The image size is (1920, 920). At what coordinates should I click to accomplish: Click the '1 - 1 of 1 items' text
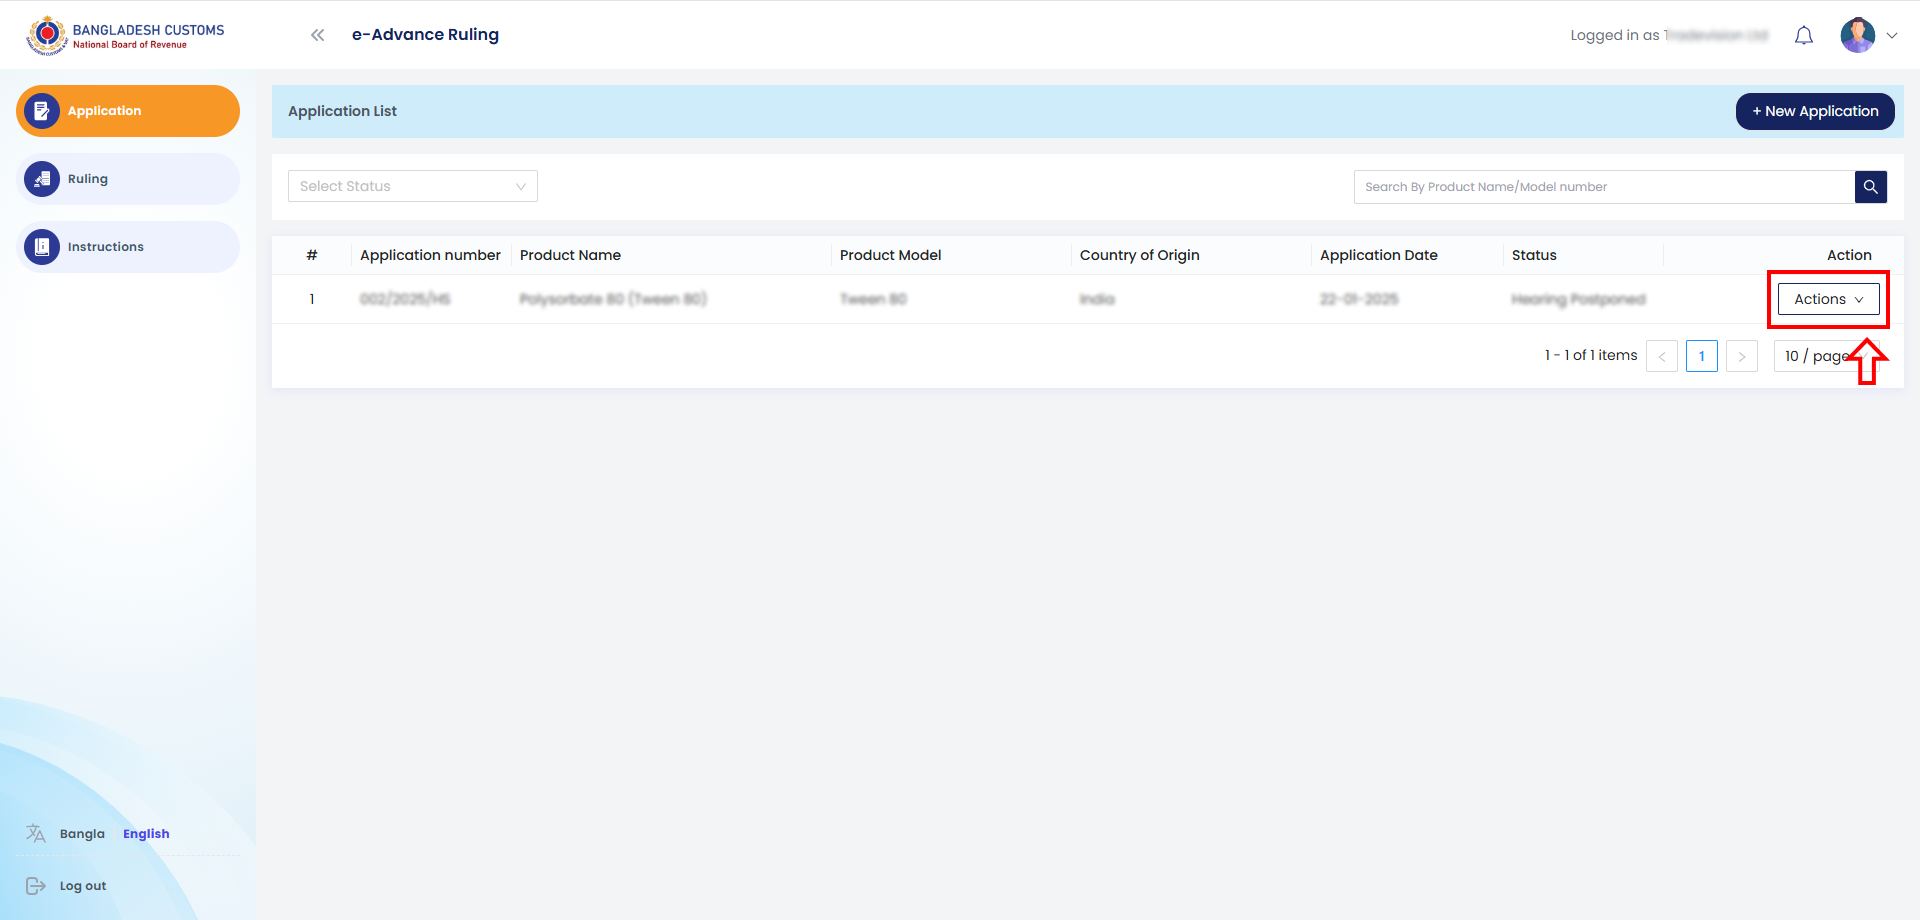pyautogui.click(x=1591, y=355)
